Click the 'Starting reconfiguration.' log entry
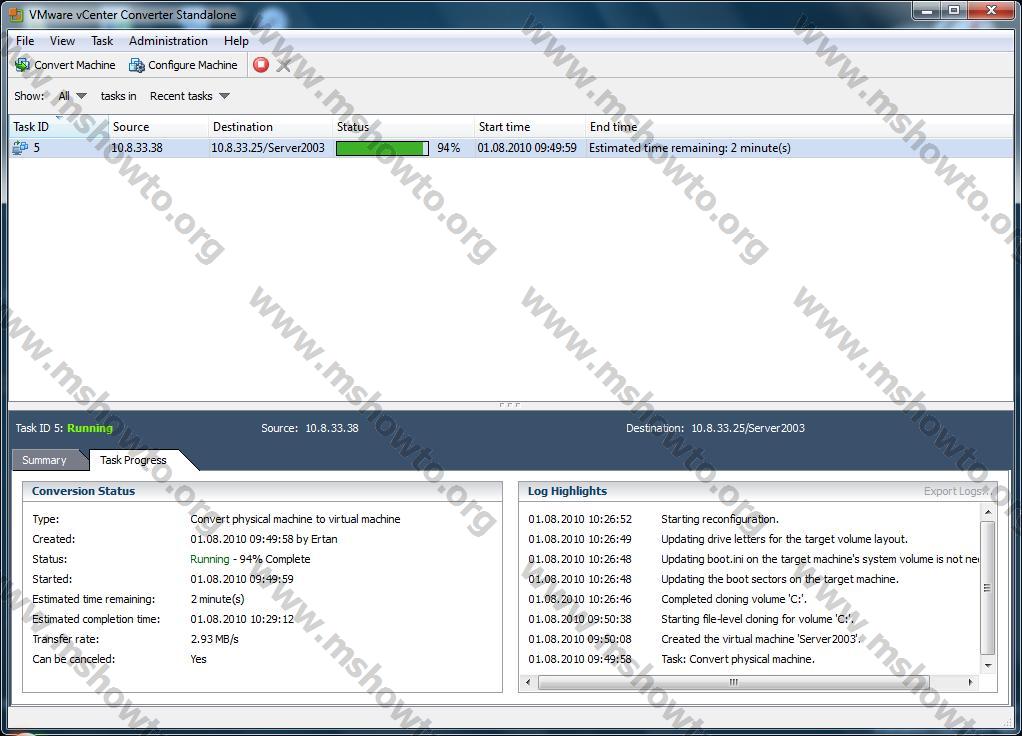The width and height of the screenshot is (1022, 736). [720, 519]
